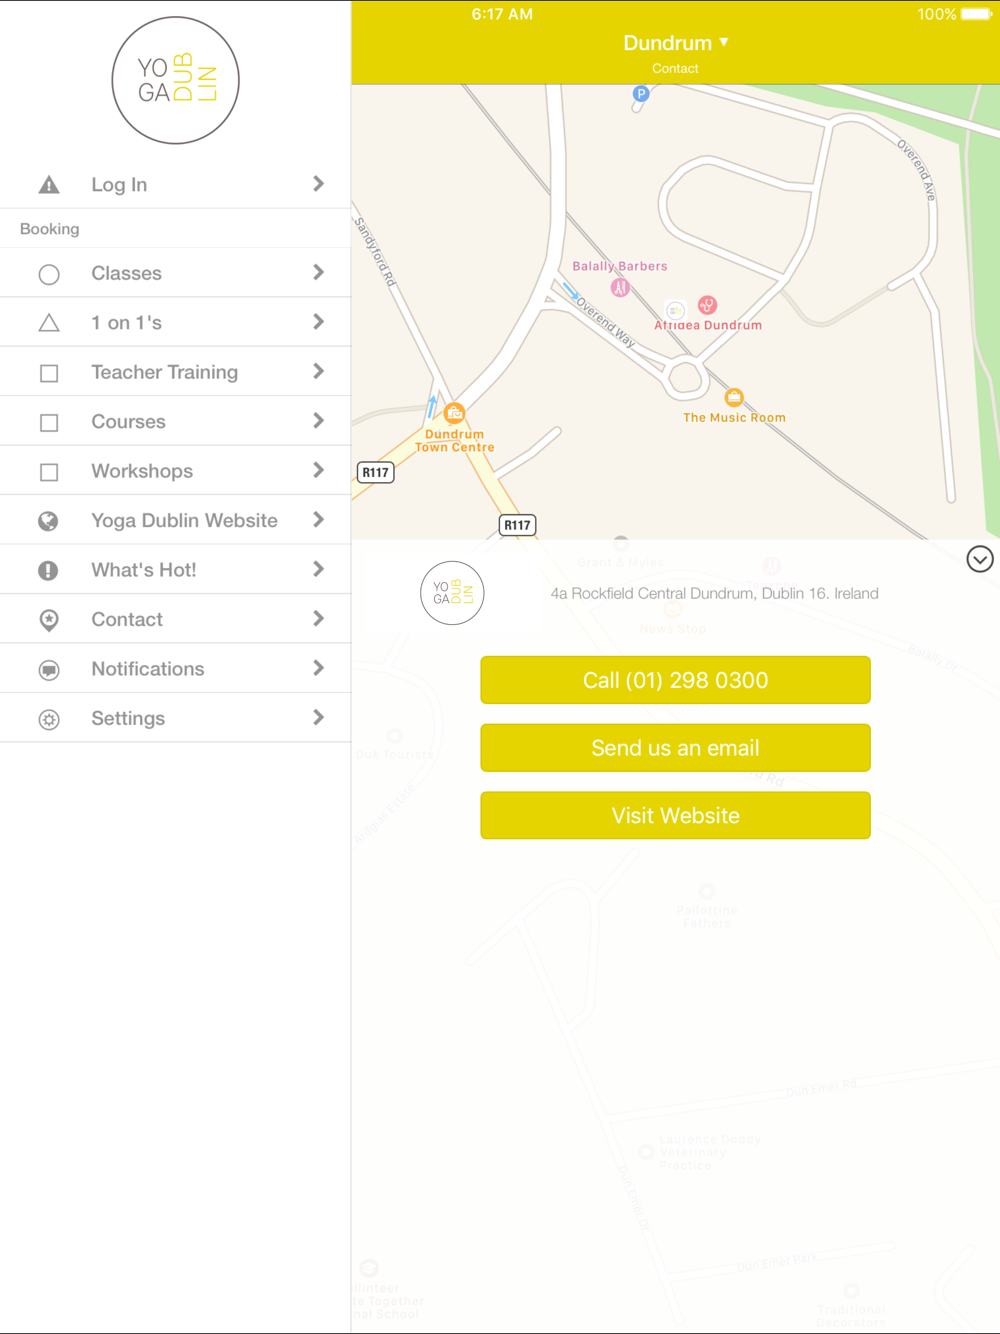Select Courses in the Booking list
Image resolution: width=1000 pixels, height=1334 pixels.
click(x=175, y=421)
